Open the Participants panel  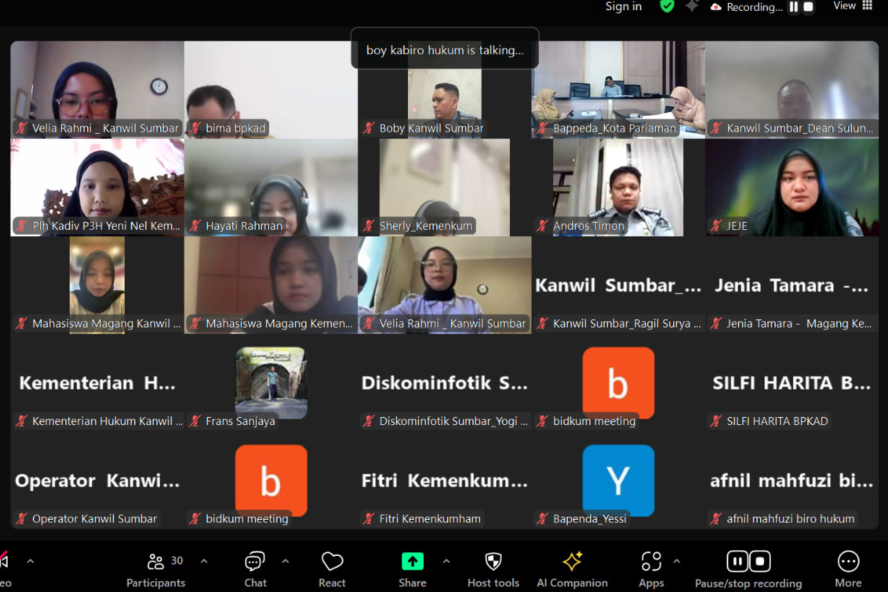[156, 569]
